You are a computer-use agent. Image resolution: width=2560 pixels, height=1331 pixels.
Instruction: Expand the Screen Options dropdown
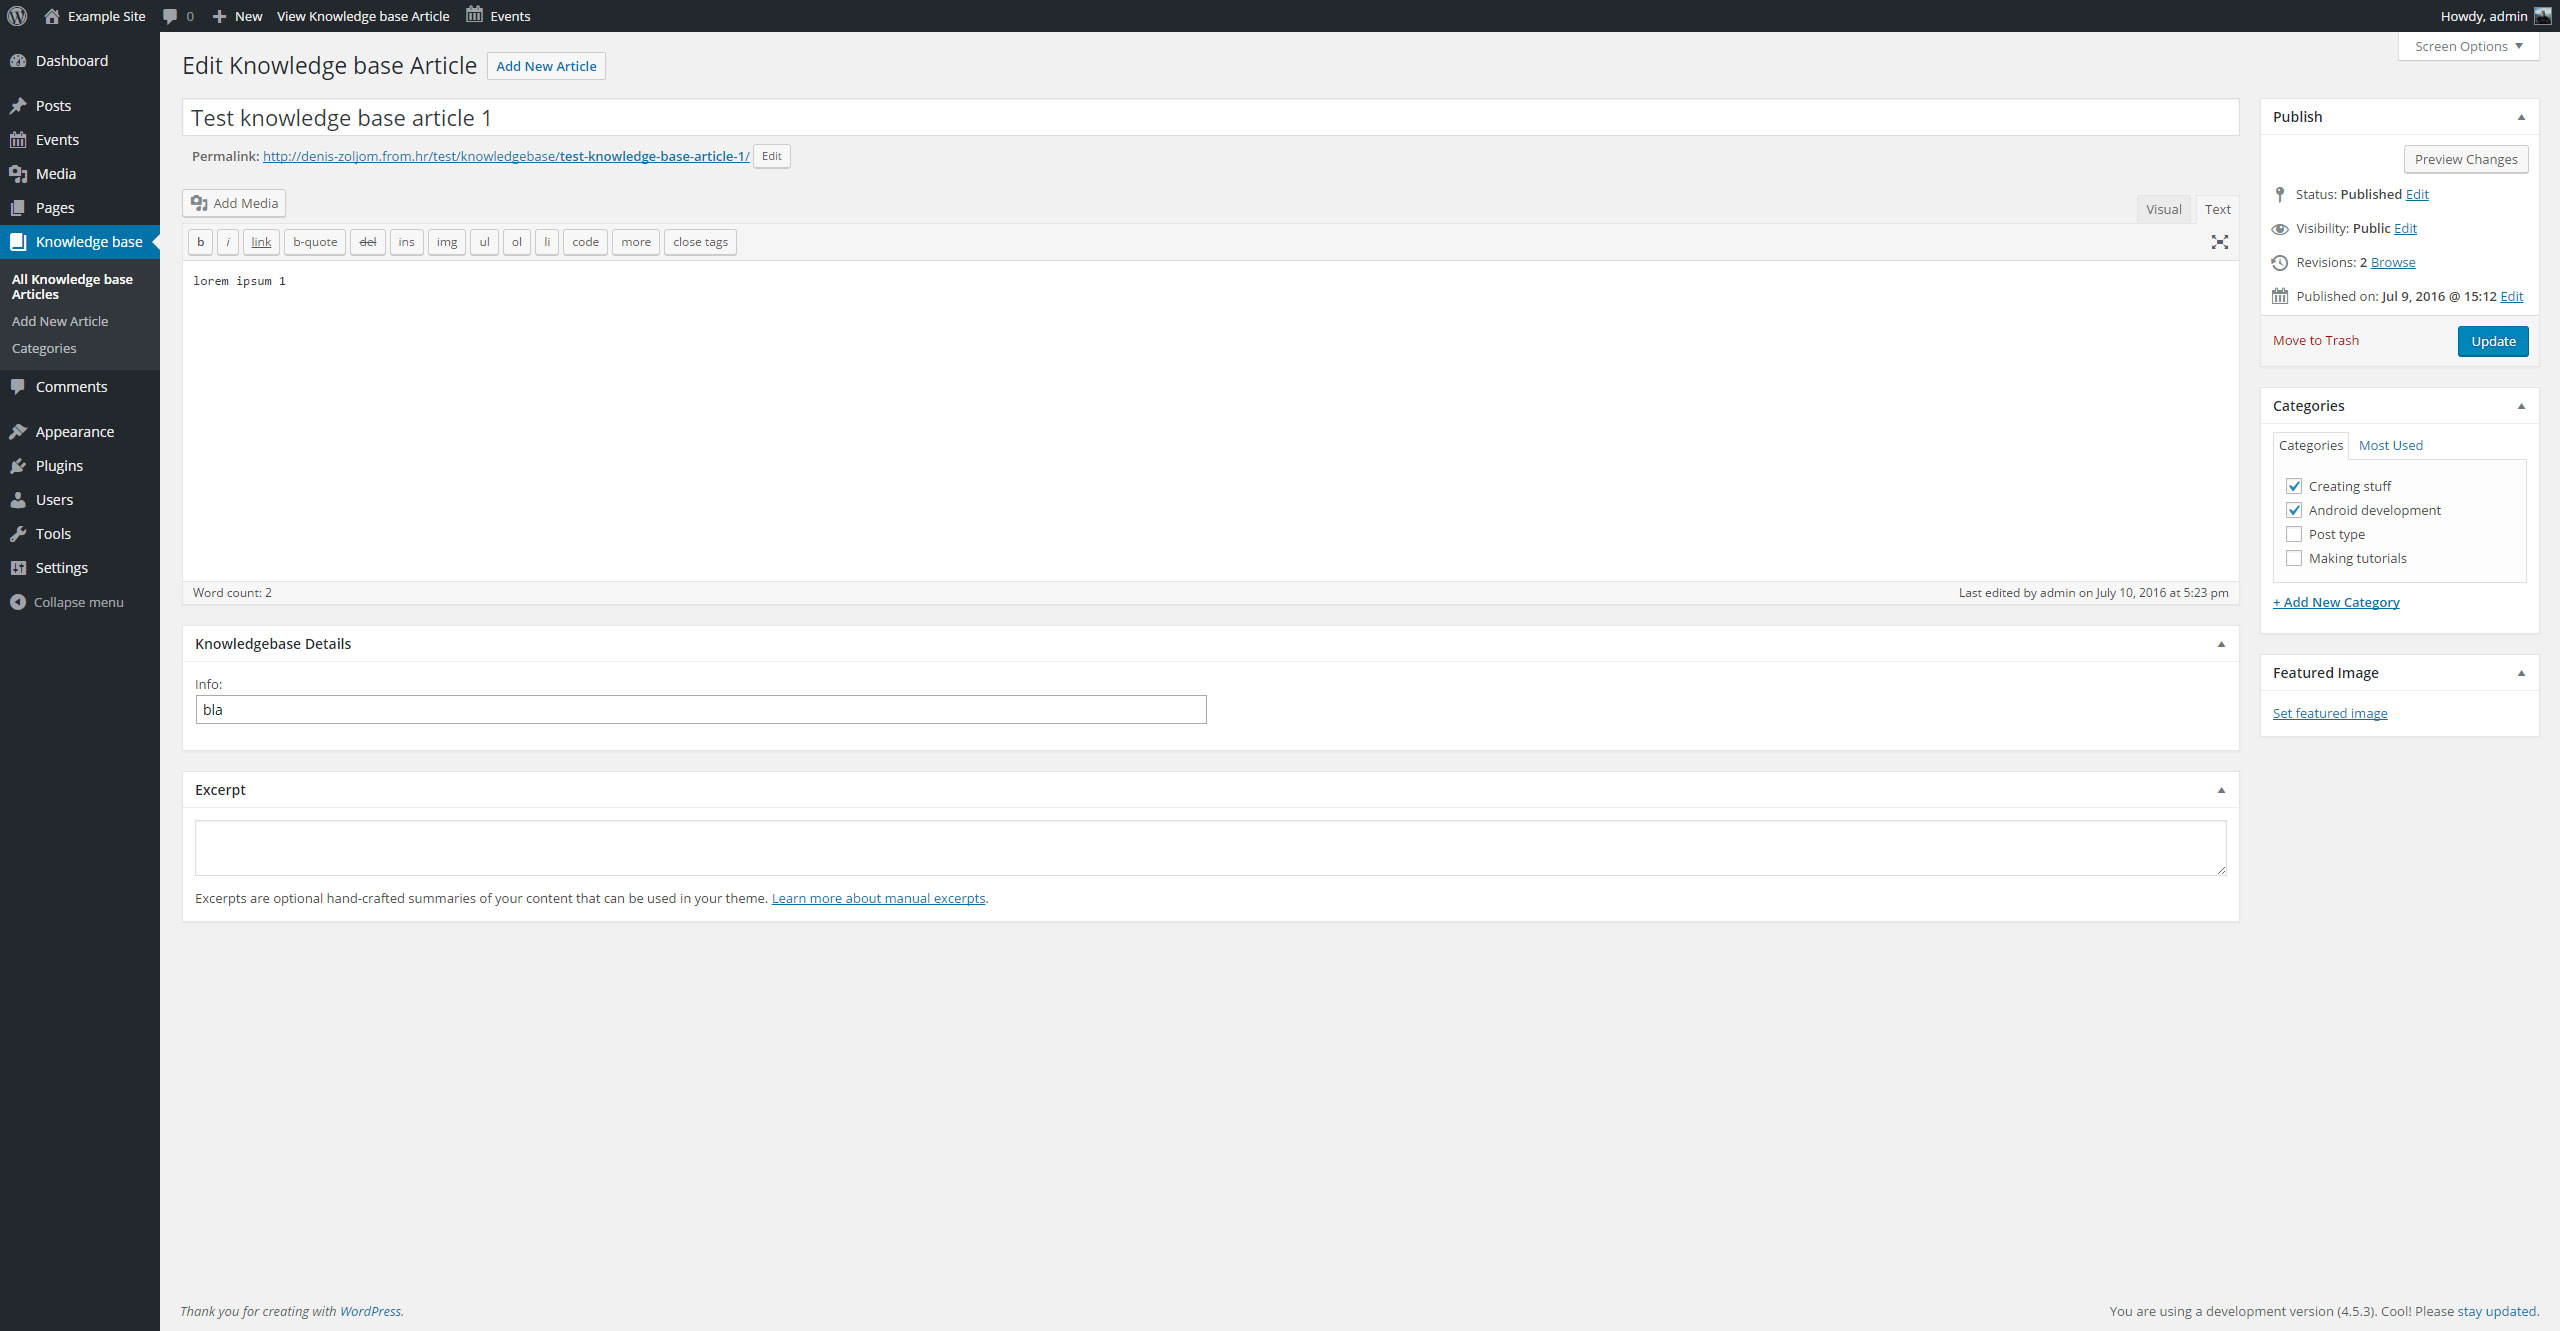point(2467,46)
